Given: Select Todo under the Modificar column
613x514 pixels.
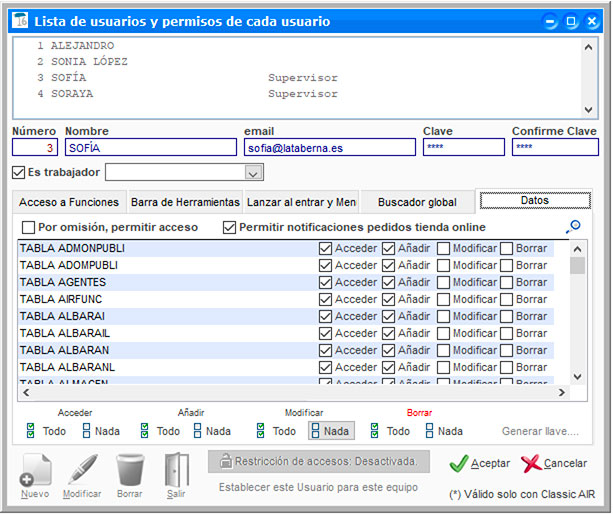Looking at the screenshot, I should pyautogui.click(x=276, y=431).
